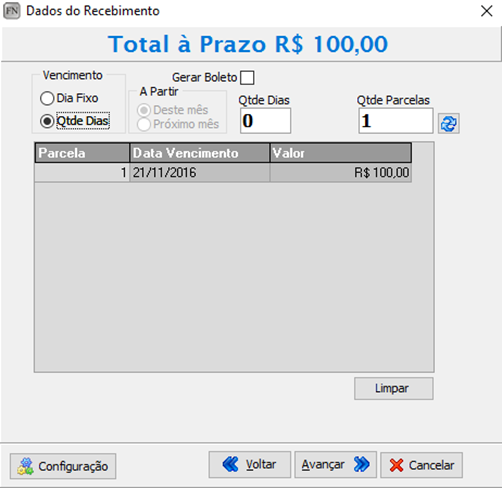Screen dimensions: 502x488
Task: Choose the Próximo mês radio option
Action: [x=144, y=124]
